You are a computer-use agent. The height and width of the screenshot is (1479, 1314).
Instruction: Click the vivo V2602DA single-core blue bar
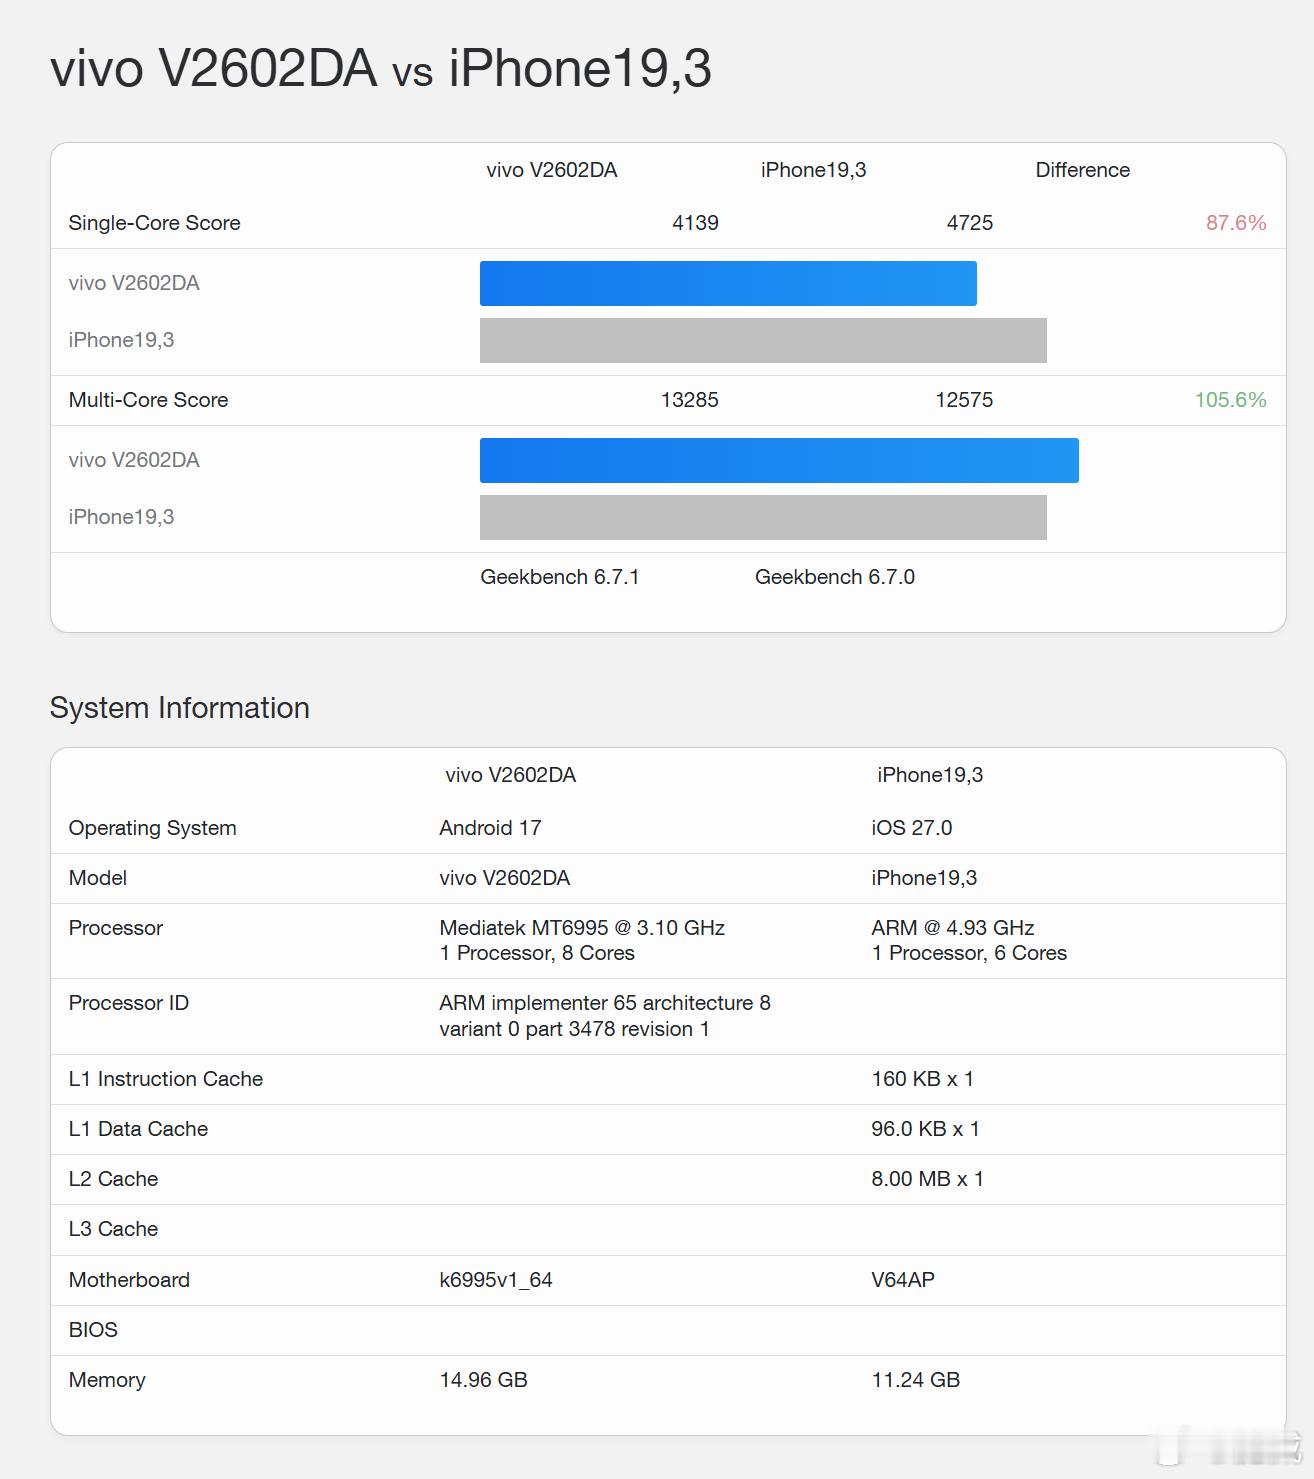click(728, 283)
